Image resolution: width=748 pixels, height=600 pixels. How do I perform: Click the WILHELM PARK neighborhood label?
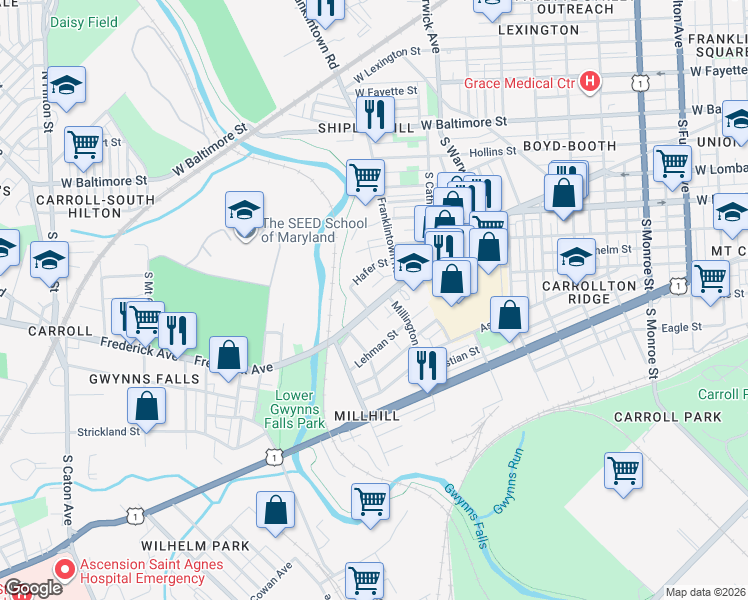195,546
